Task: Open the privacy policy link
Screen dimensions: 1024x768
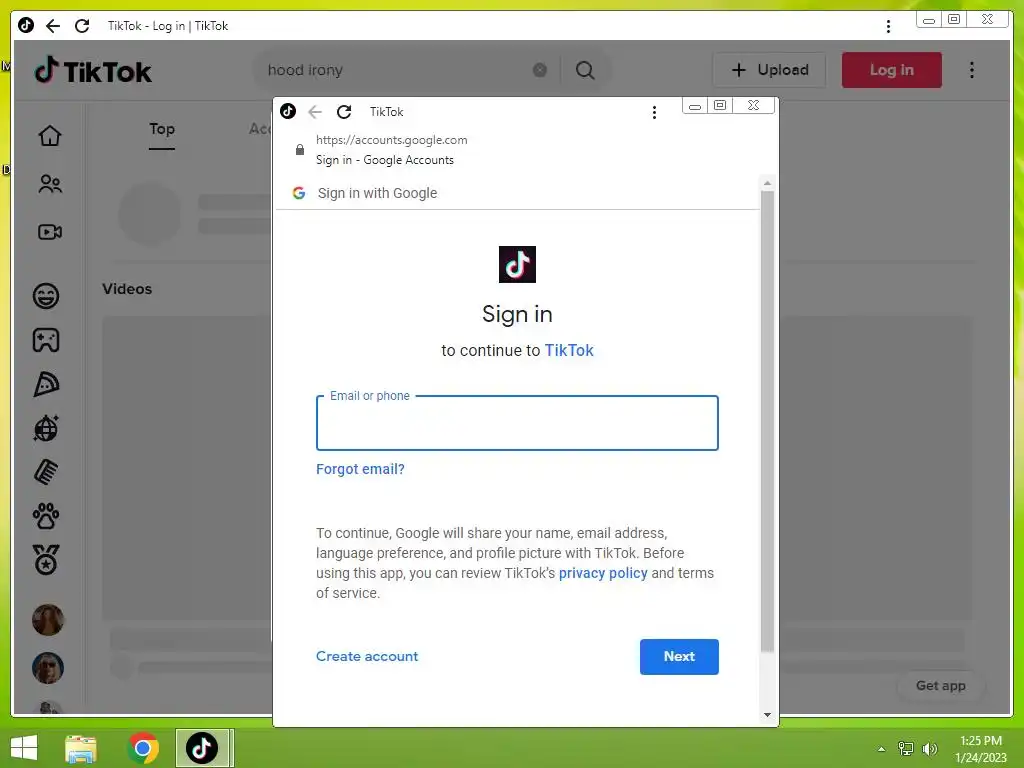Action: pyautogui.click(x=603, y=573)
